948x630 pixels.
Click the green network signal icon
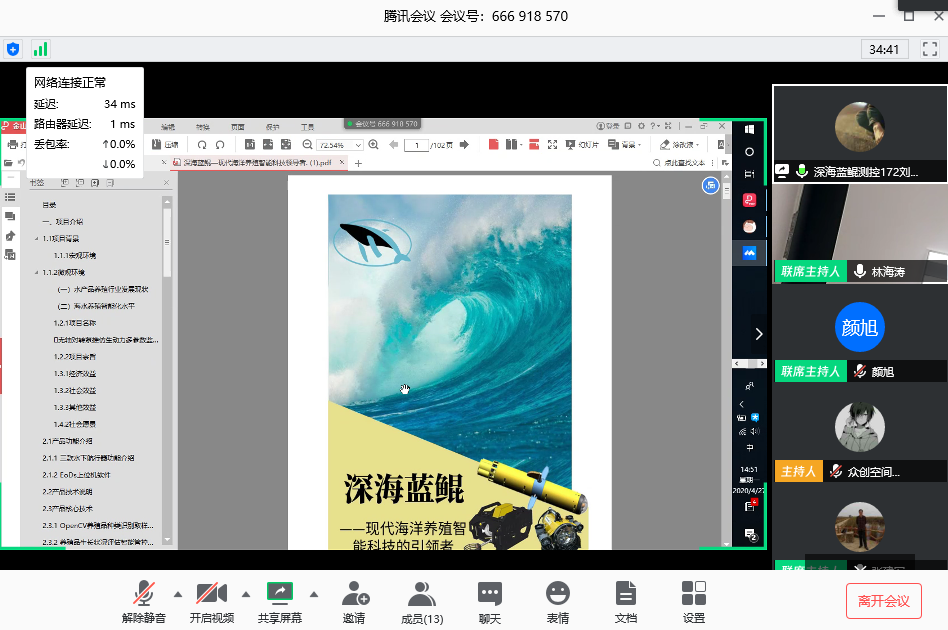40,48
